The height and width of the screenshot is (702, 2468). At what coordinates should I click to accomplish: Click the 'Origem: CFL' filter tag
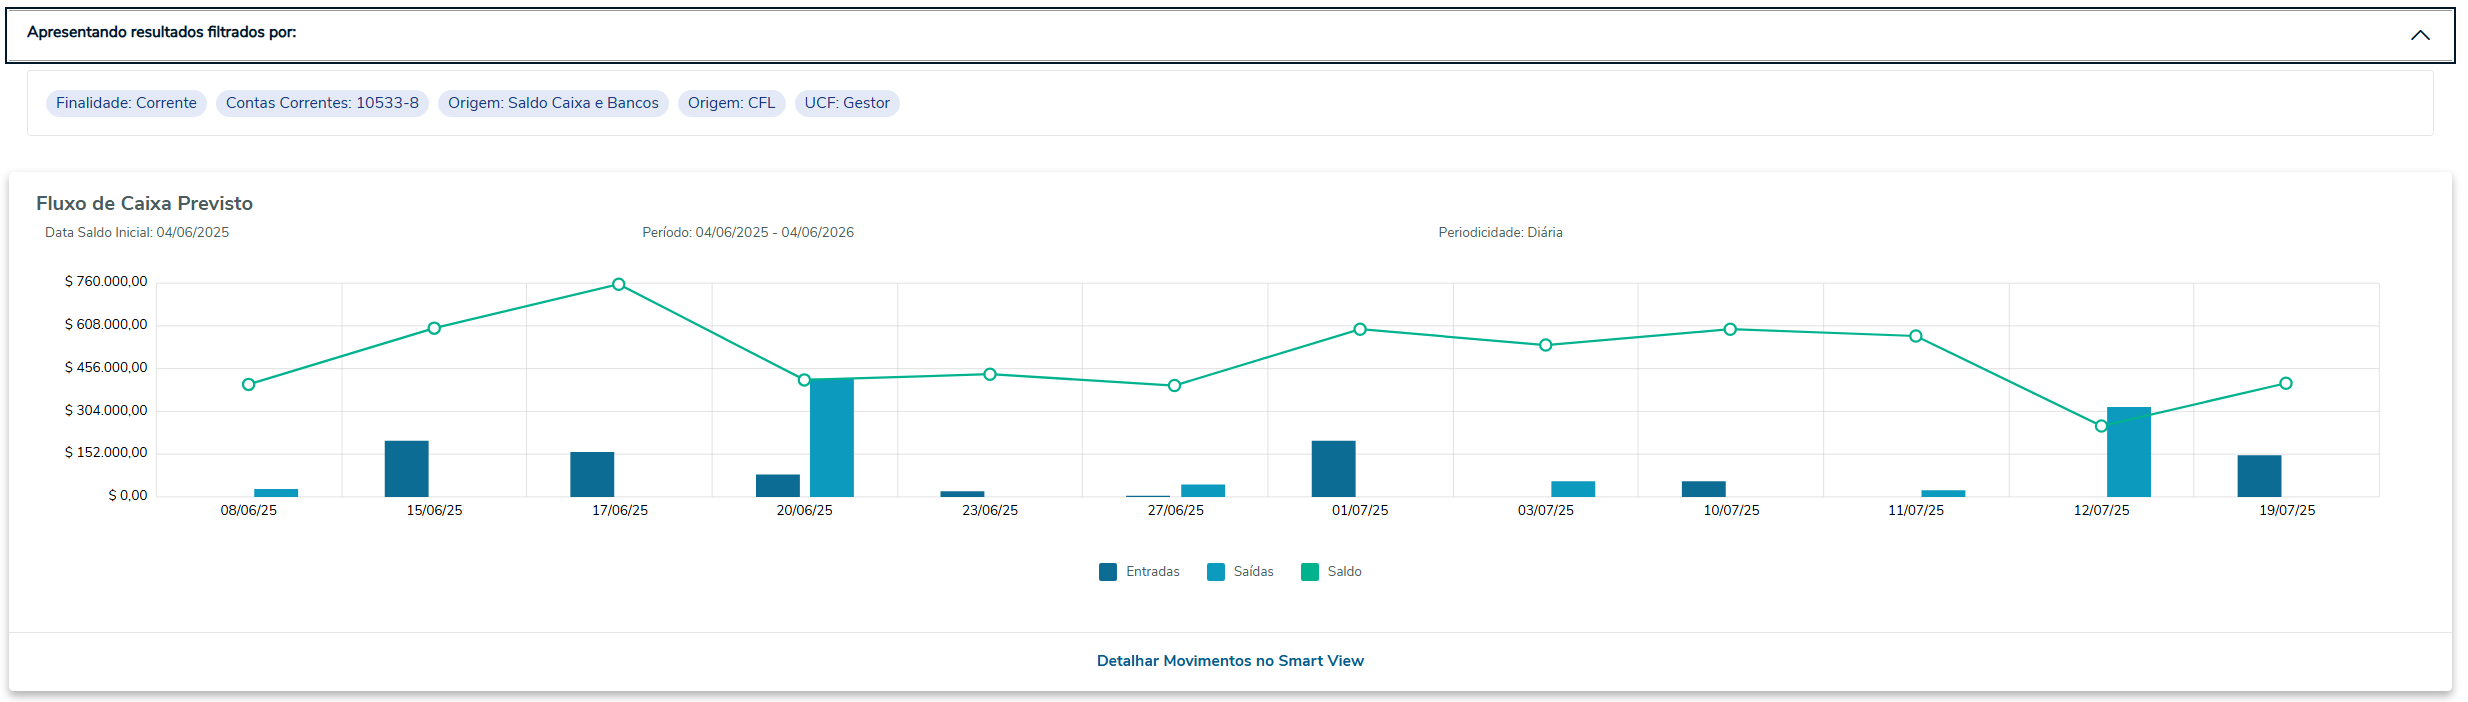coord(731,103)
